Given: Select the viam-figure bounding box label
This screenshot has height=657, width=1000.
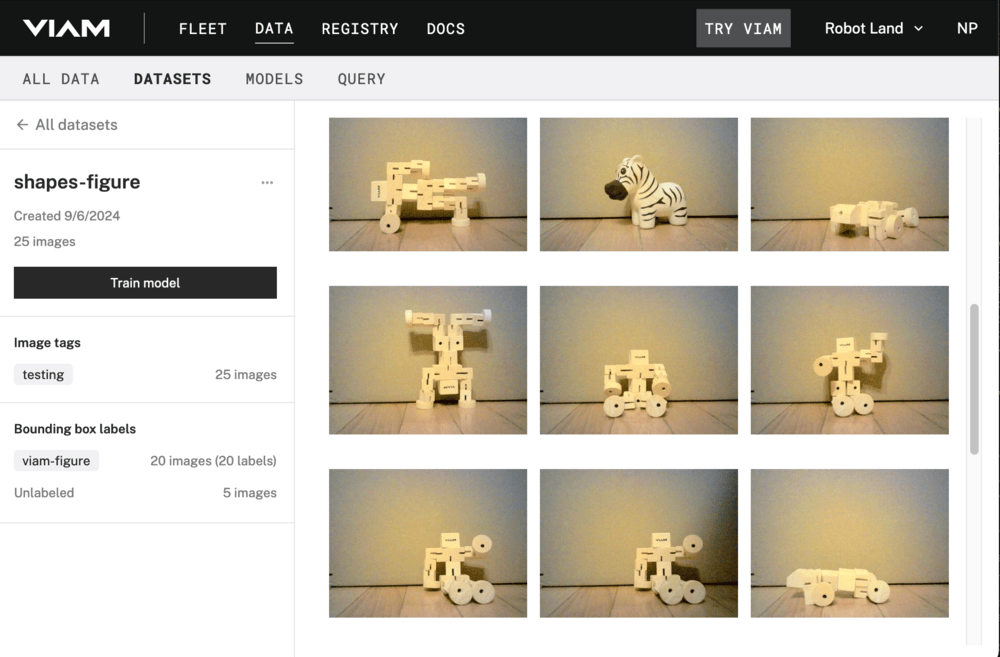Looking at the screenshot, I should coord(56,461).
